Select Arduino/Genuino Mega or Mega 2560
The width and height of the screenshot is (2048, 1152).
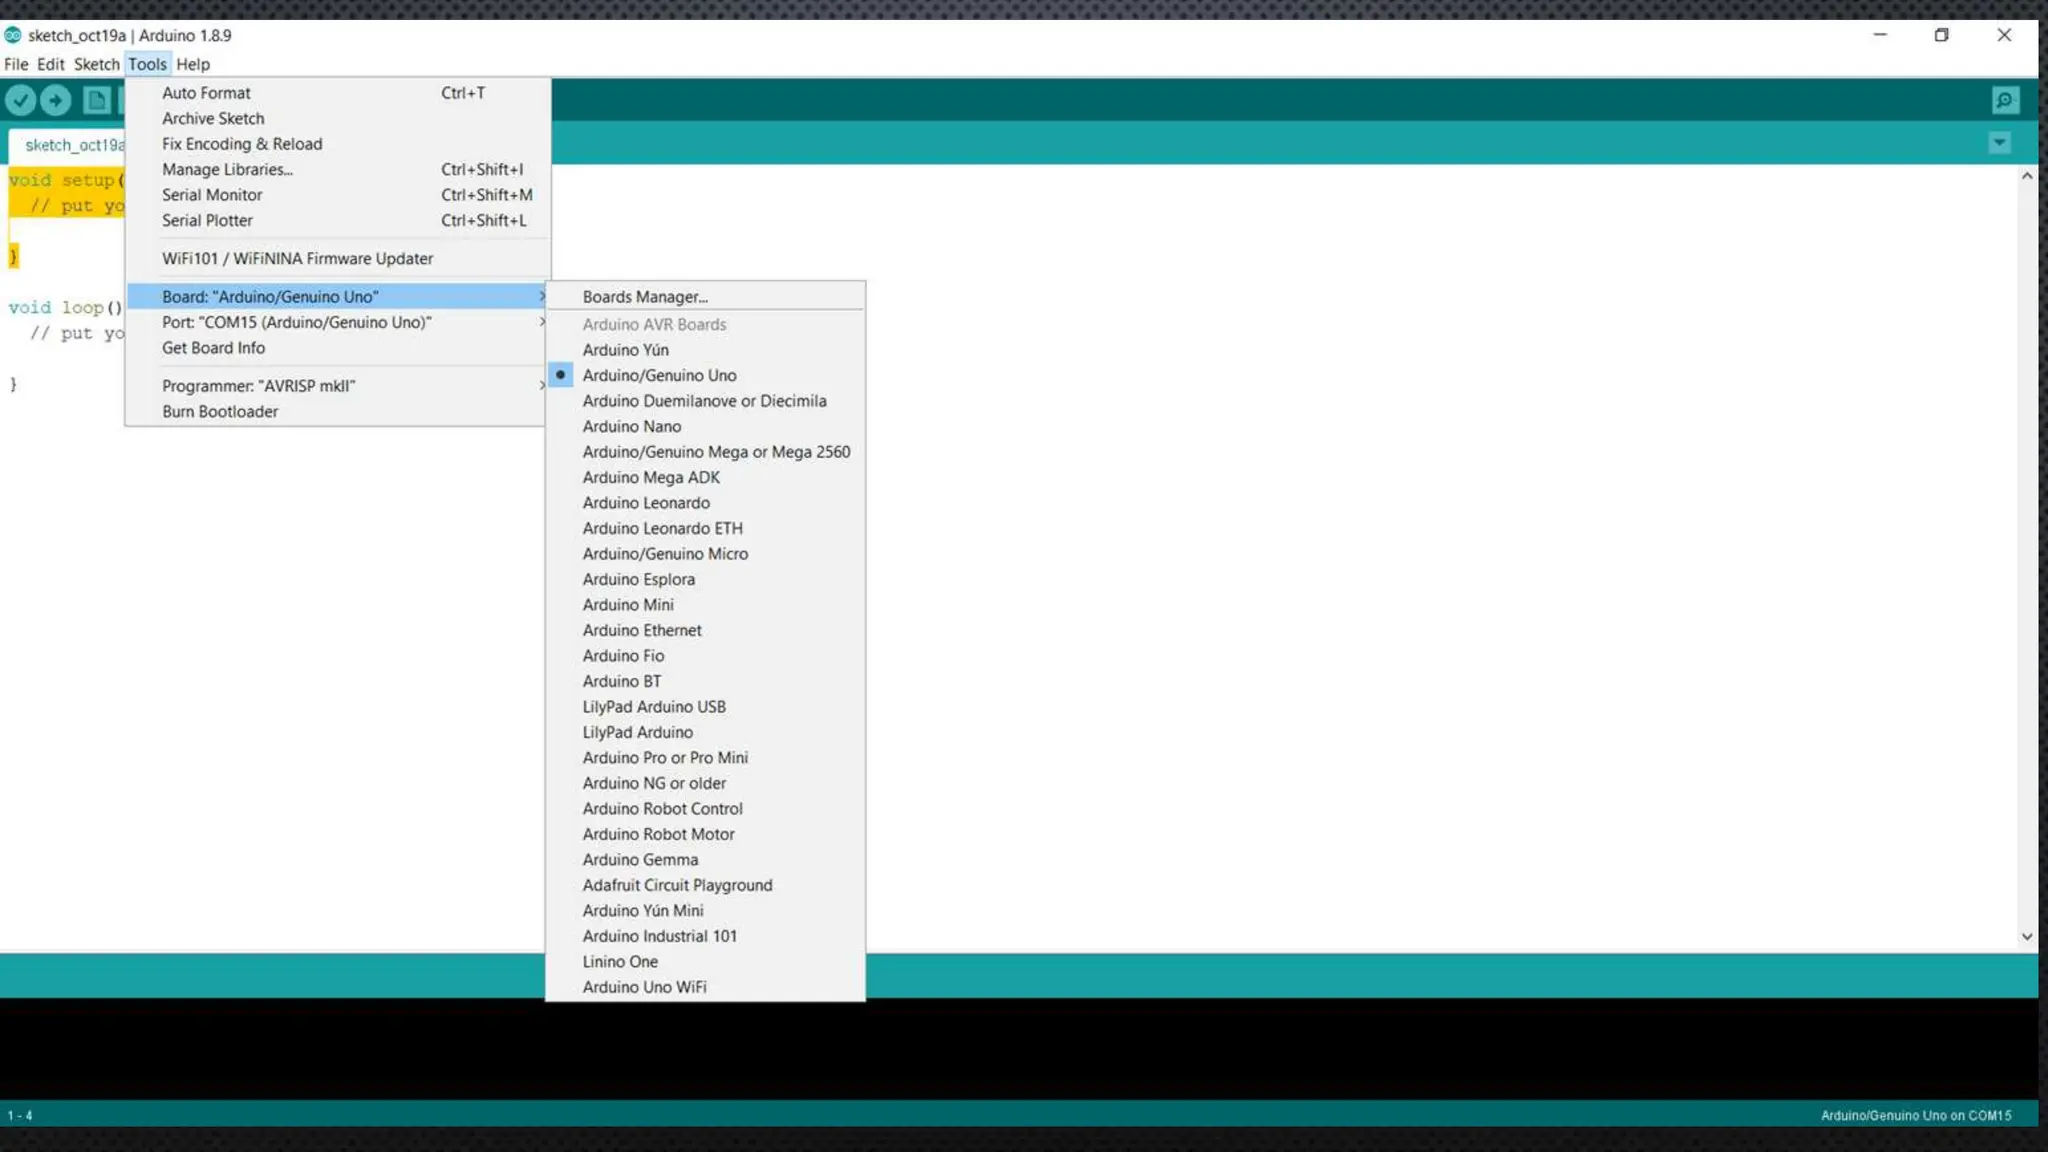[x=705, y=452]
